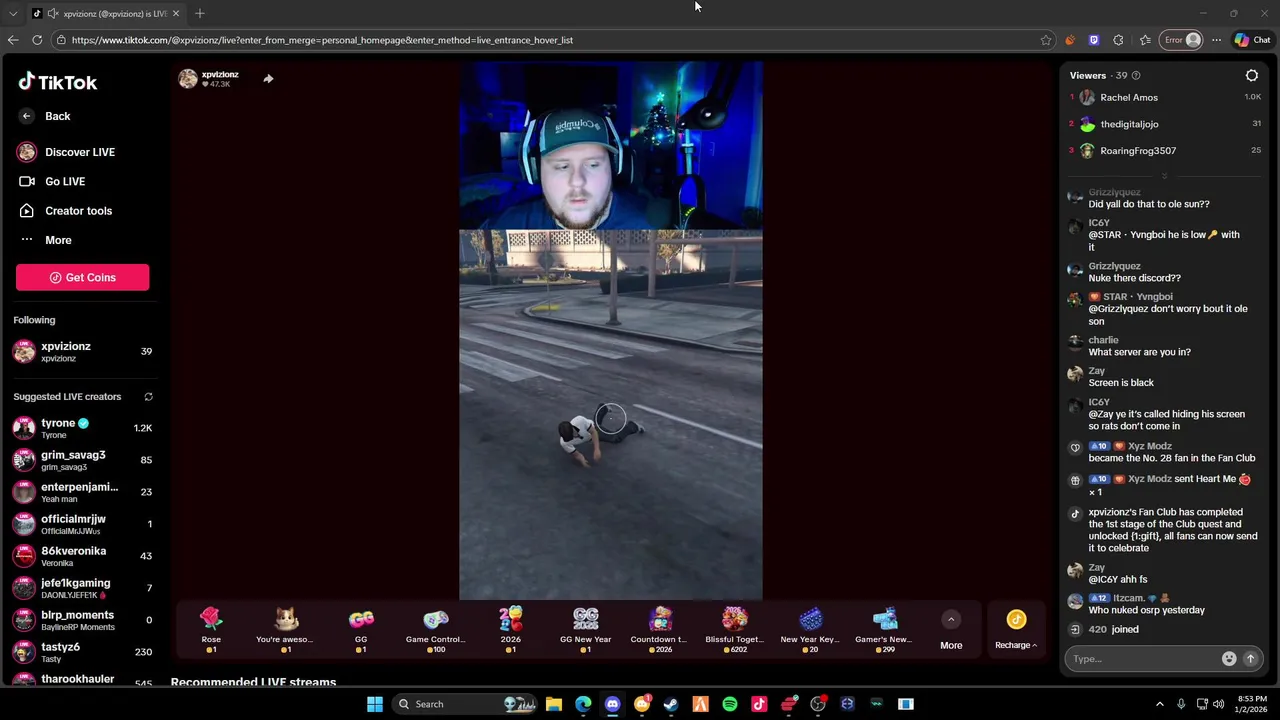
Task: Open Discover LIVE
Action: (66, 152)
